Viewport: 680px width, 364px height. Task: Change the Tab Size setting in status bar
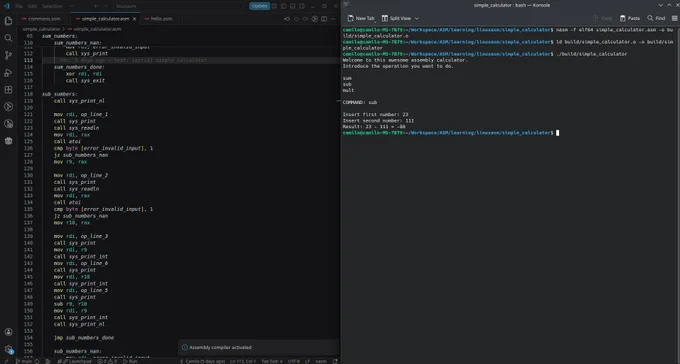(x=272, y=361)
